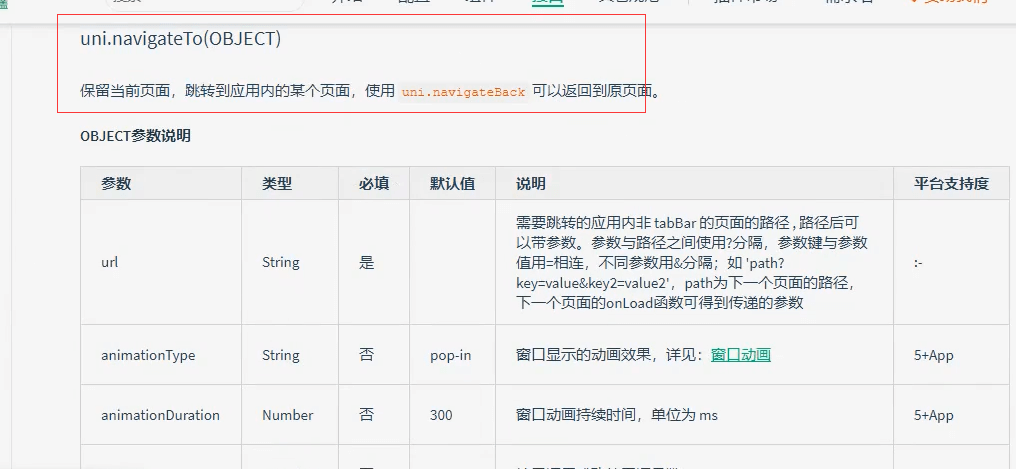The image size is (1016, 469).
Task: Click the 保留当前页面 description sentence
Action: pyautogui.click(x=372, y=92)
